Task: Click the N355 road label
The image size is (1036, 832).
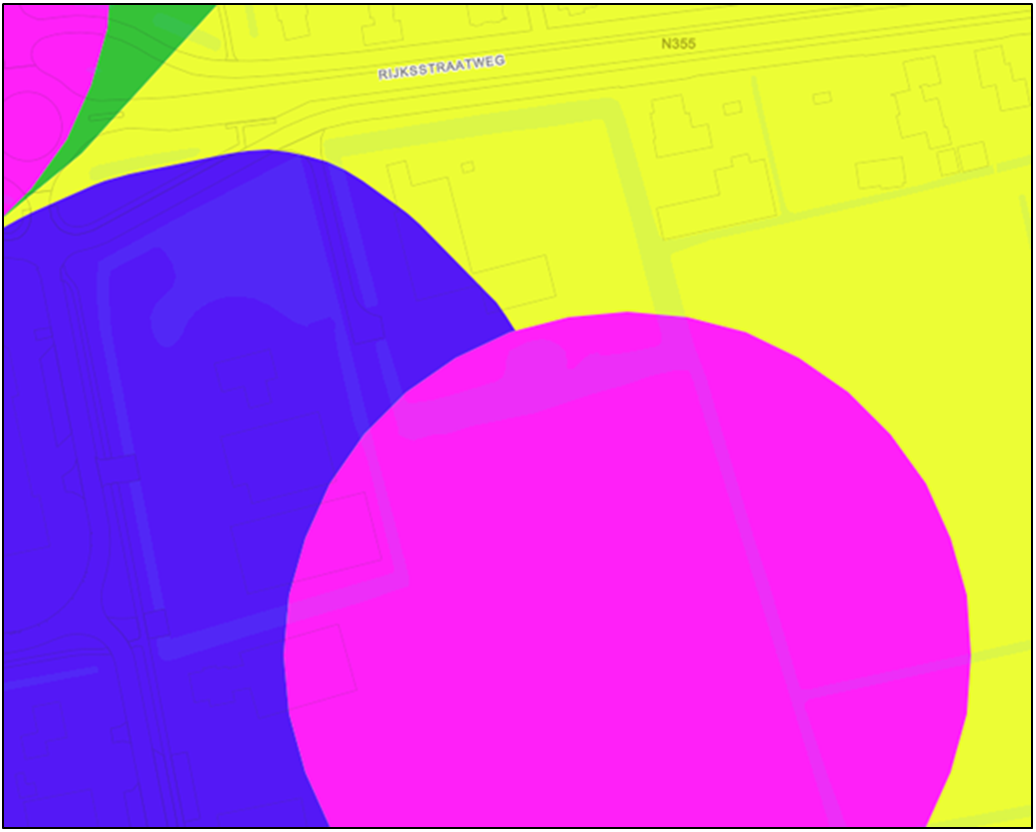Action: tap(679, 44)
